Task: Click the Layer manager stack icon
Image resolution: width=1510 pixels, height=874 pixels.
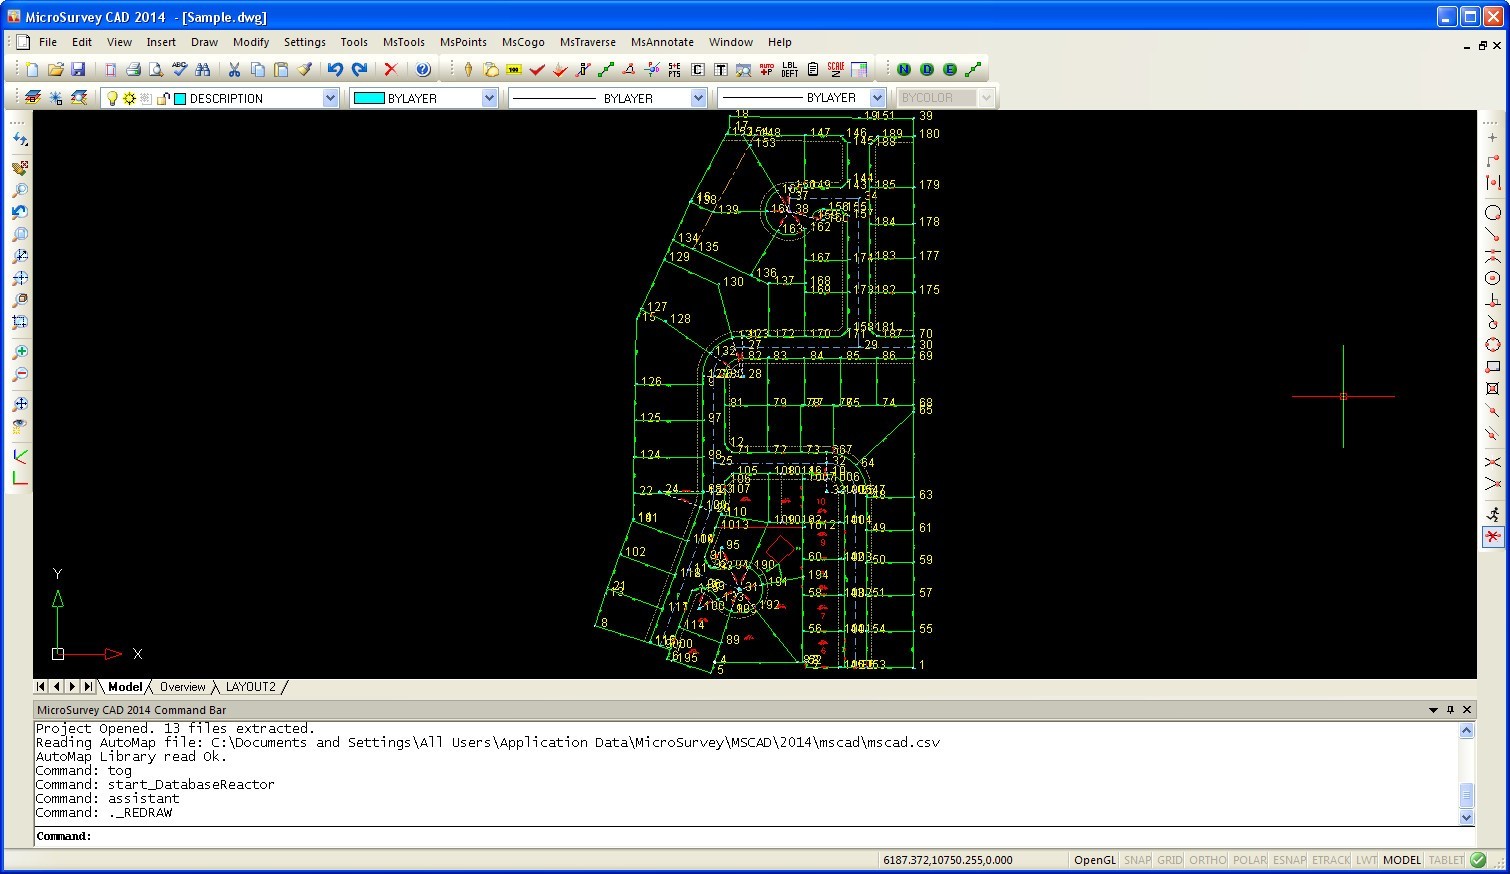Action: [x=33, y=98]
